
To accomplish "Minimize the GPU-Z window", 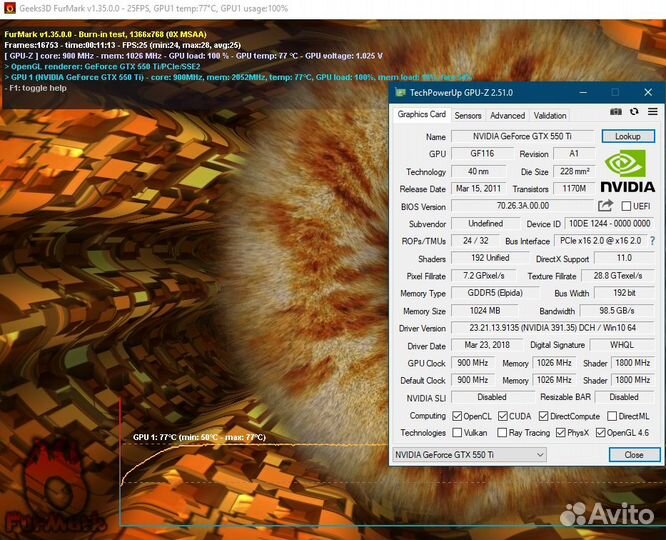I will [x=583, y=92].
